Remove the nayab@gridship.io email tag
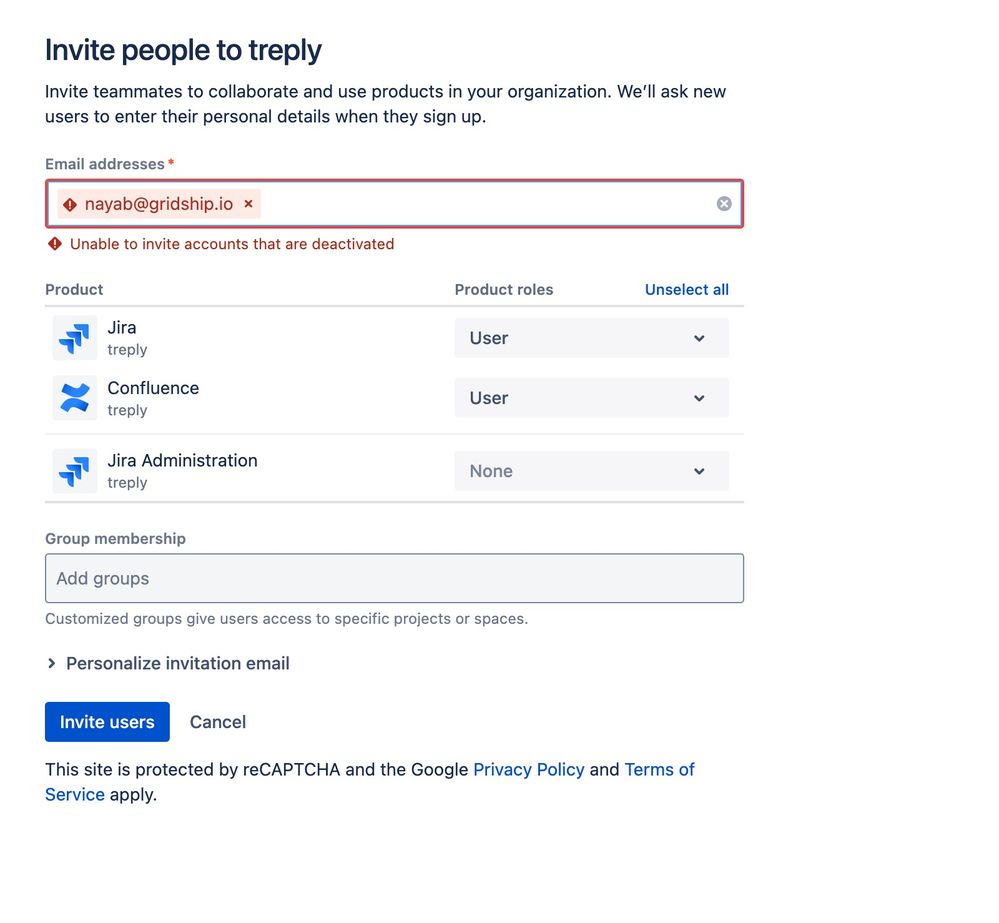Screen dimensions: 999x923 (x=248, y=204)
